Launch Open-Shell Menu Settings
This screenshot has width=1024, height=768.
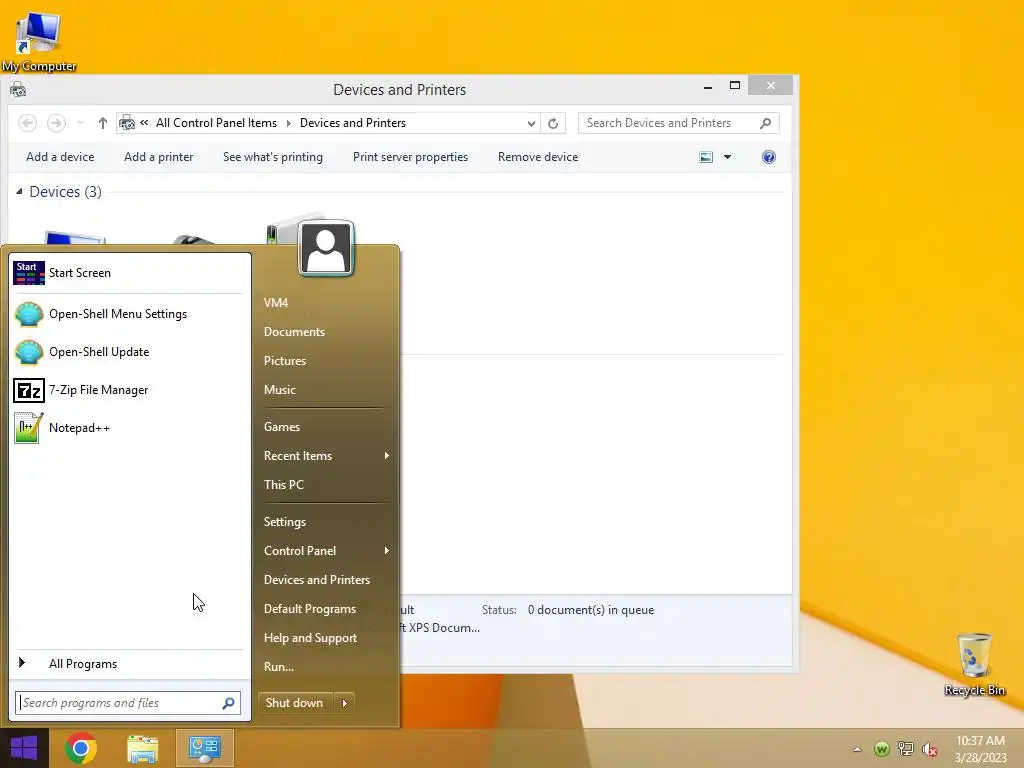point(129,314)
